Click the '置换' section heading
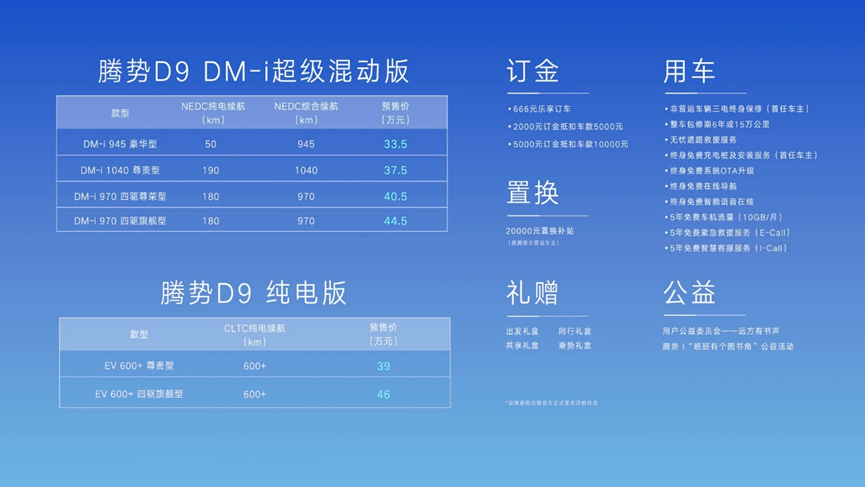 click(533, 193)
